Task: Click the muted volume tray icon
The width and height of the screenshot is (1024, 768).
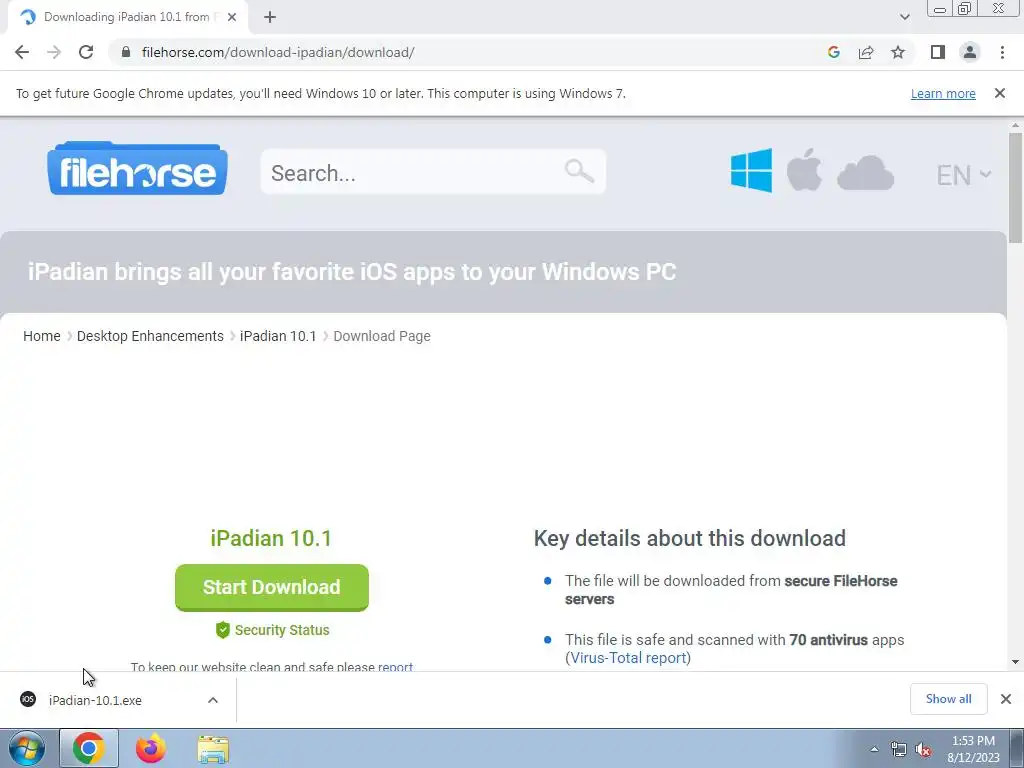Action: [923, 750]
